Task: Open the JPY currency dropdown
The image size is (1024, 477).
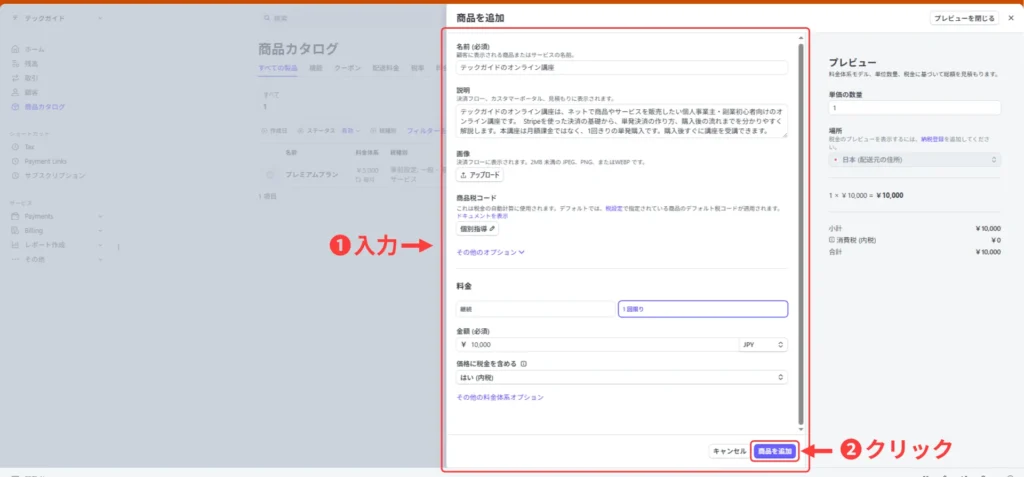Action: coord(763,344)
